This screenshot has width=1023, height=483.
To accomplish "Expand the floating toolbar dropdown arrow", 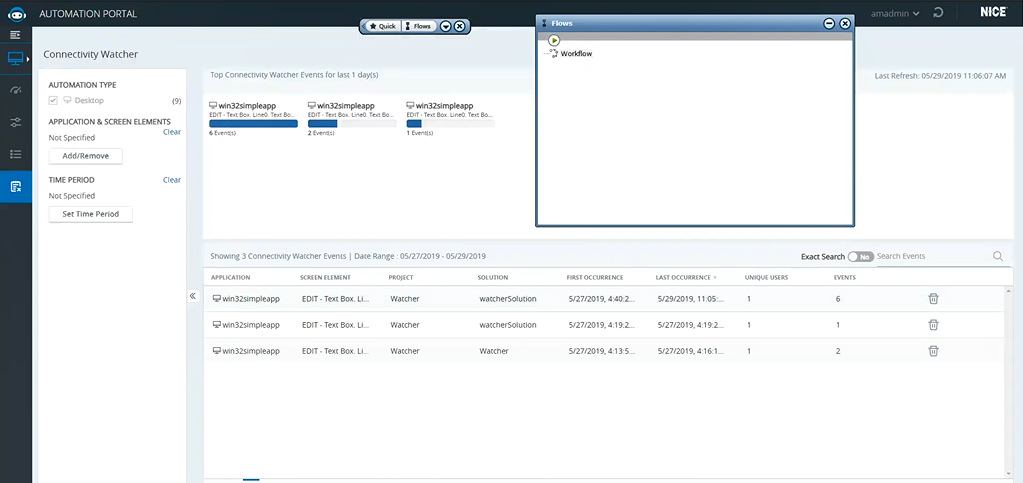I will [446, 26].
